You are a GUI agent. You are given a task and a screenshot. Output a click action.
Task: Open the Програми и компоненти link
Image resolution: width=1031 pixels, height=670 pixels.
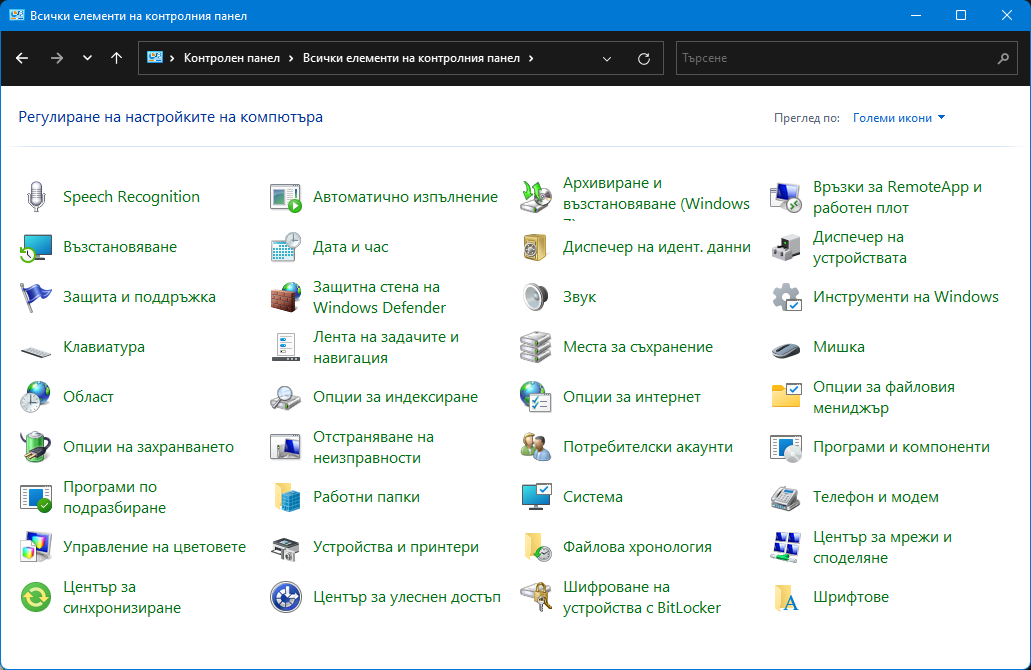901,447
